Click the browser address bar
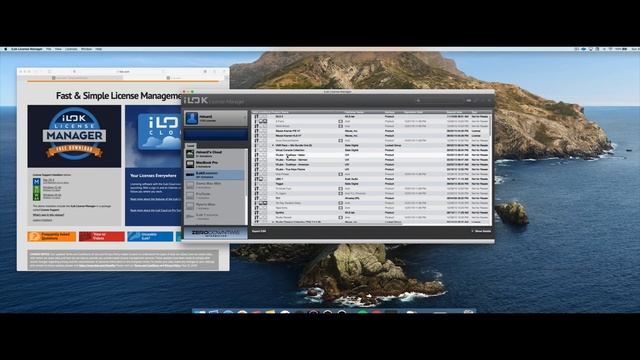This screenshot has height=360, width=640. click(124, 71)
